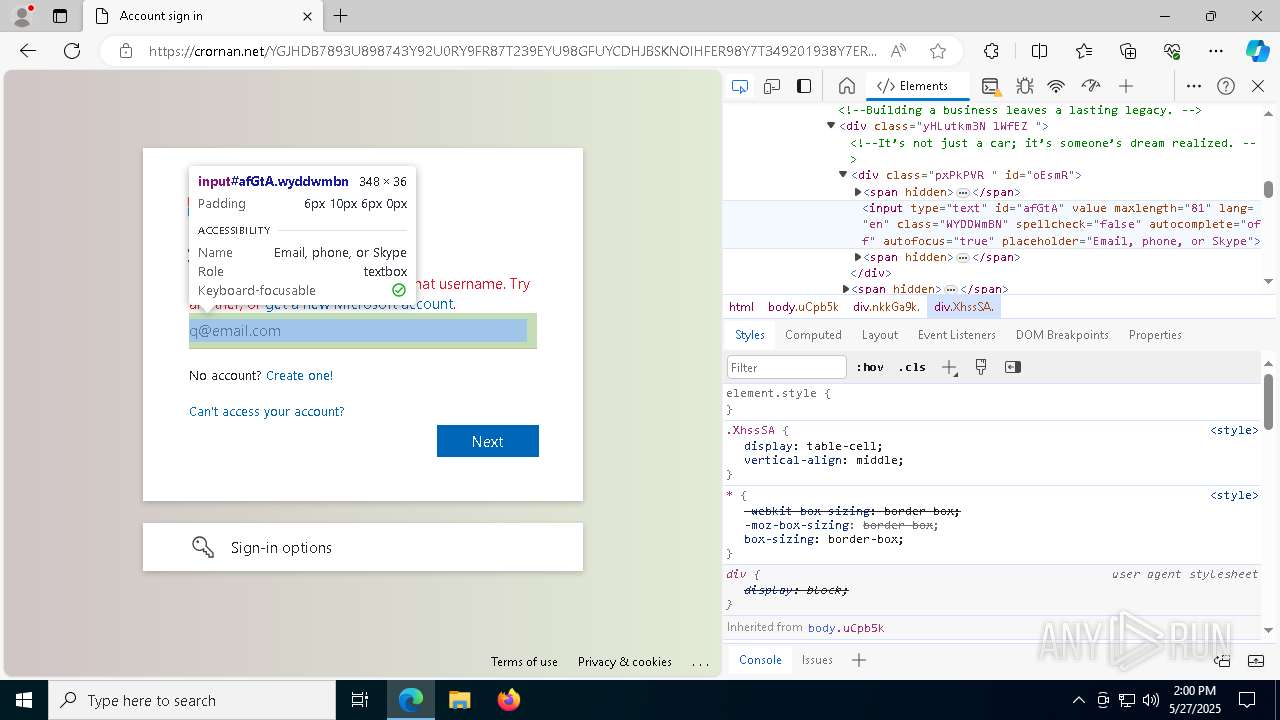Add a drawer tool with the plus icon

click(x=859, y=660)
